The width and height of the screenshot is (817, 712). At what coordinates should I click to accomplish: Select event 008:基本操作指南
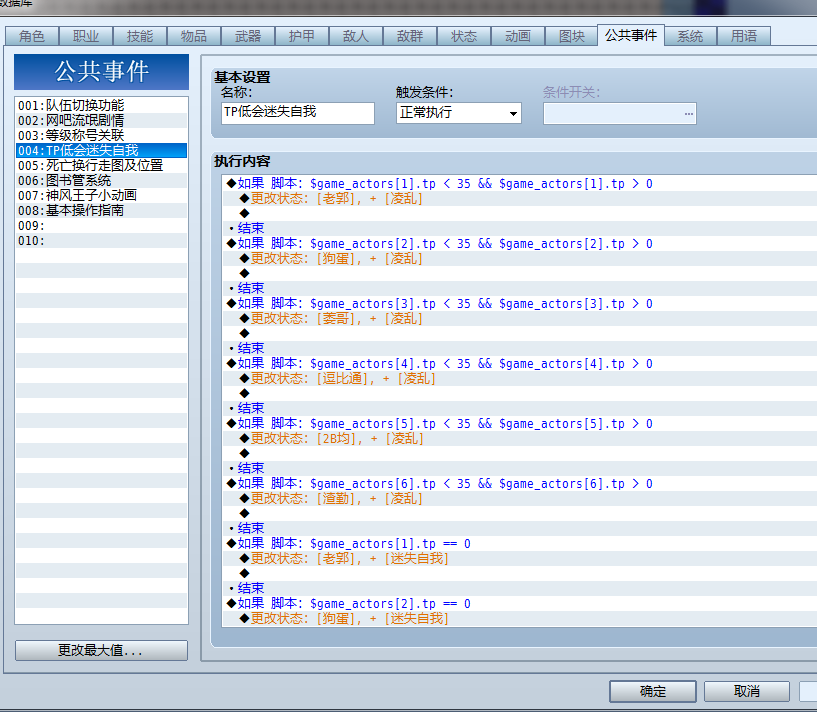(102, 211)
